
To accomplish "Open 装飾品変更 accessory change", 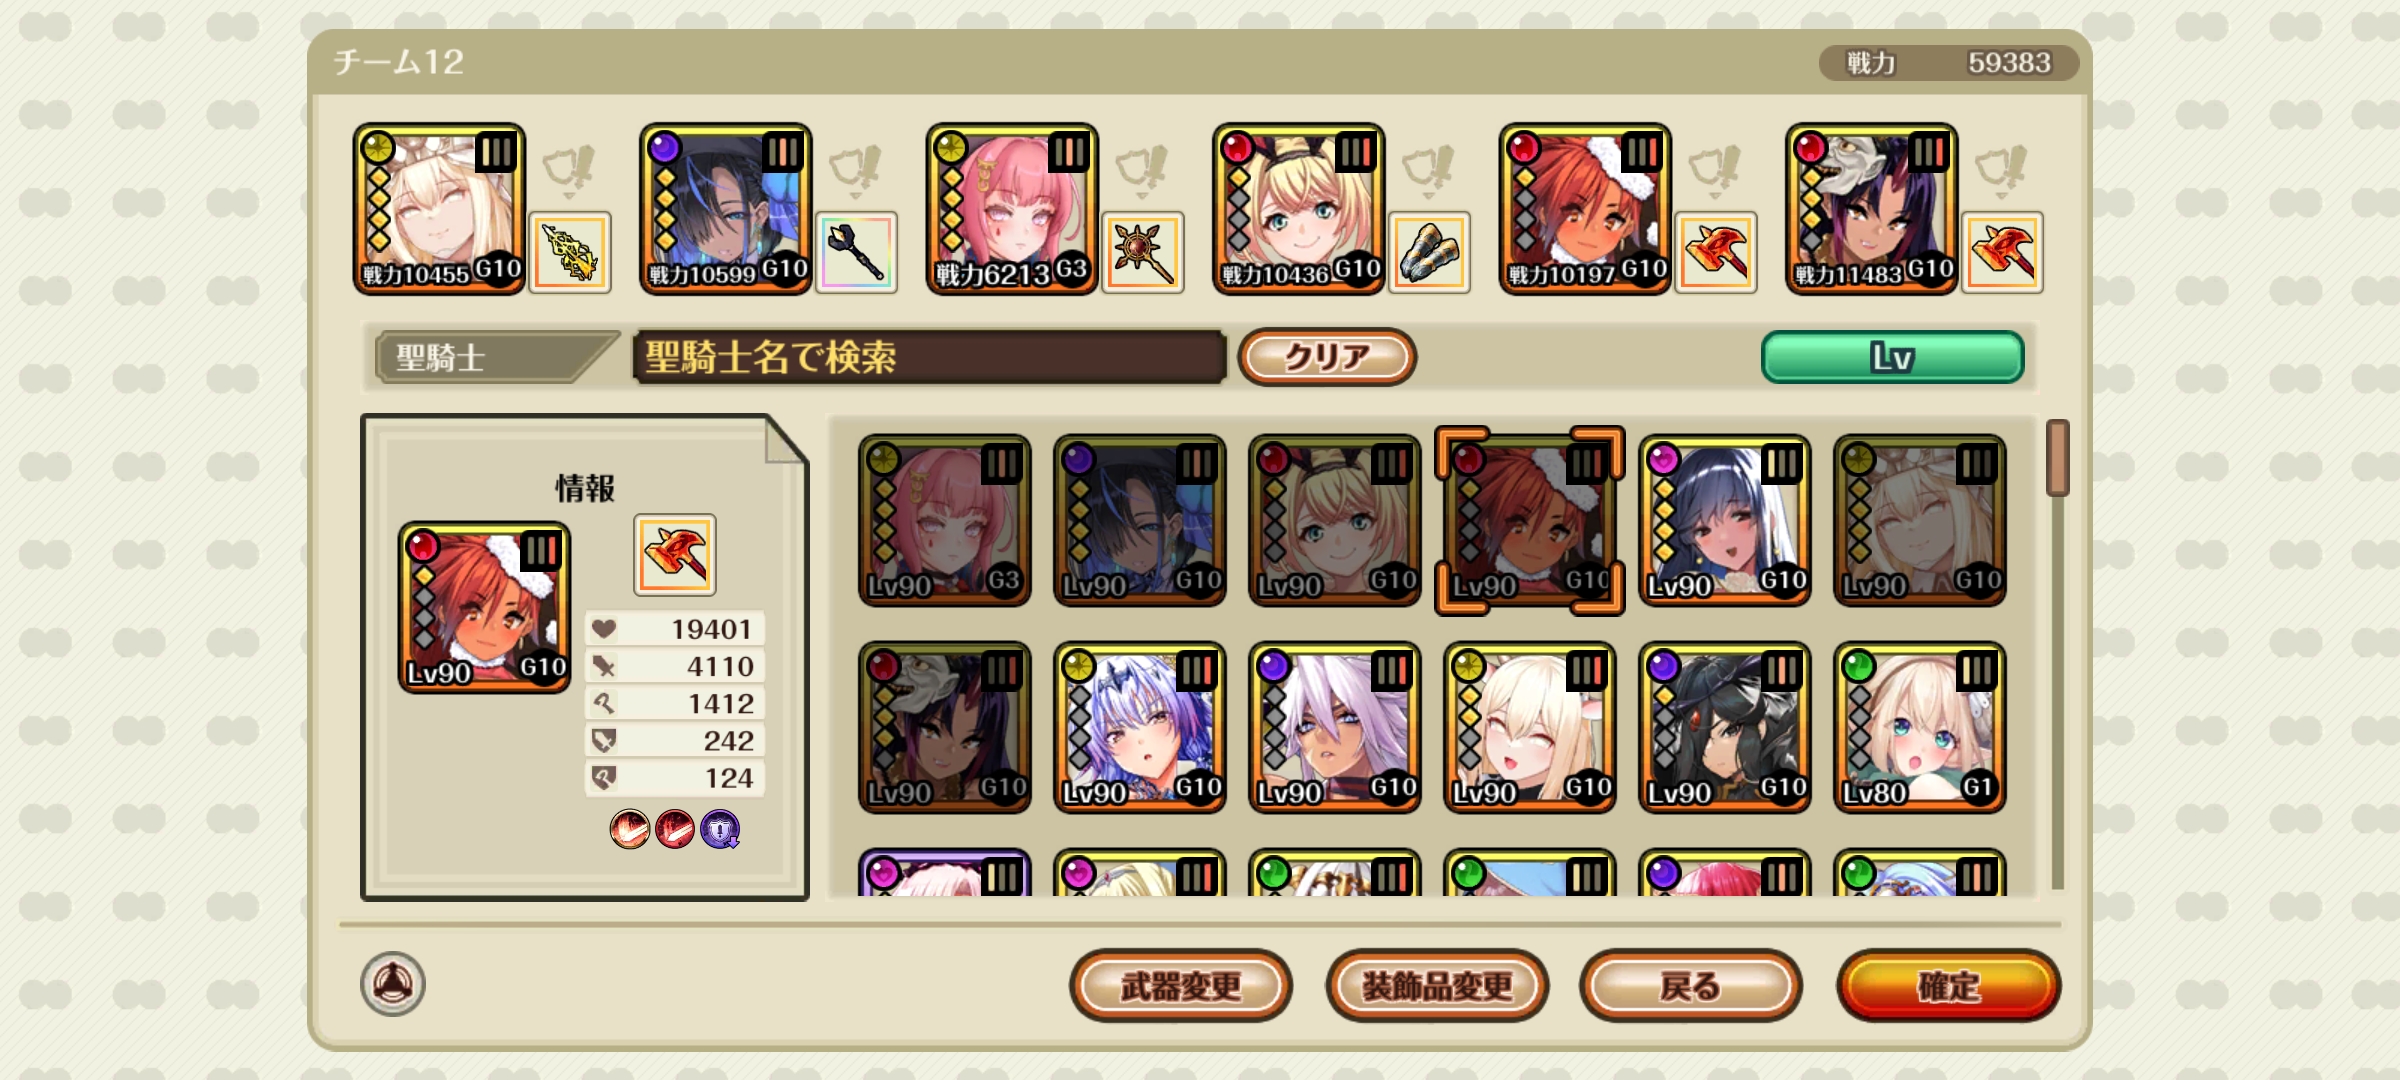I will point(1437,986).
